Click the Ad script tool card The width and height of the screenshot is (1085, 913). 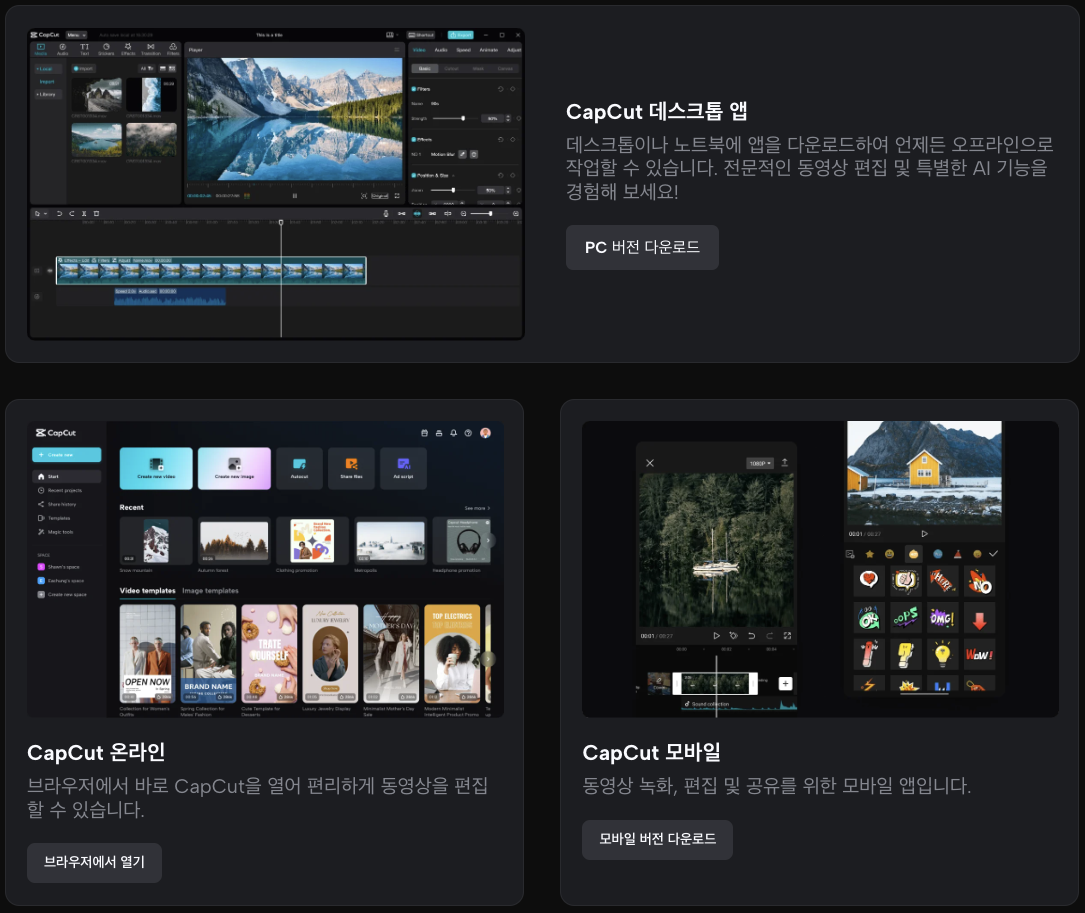click(x=403, y=469)
